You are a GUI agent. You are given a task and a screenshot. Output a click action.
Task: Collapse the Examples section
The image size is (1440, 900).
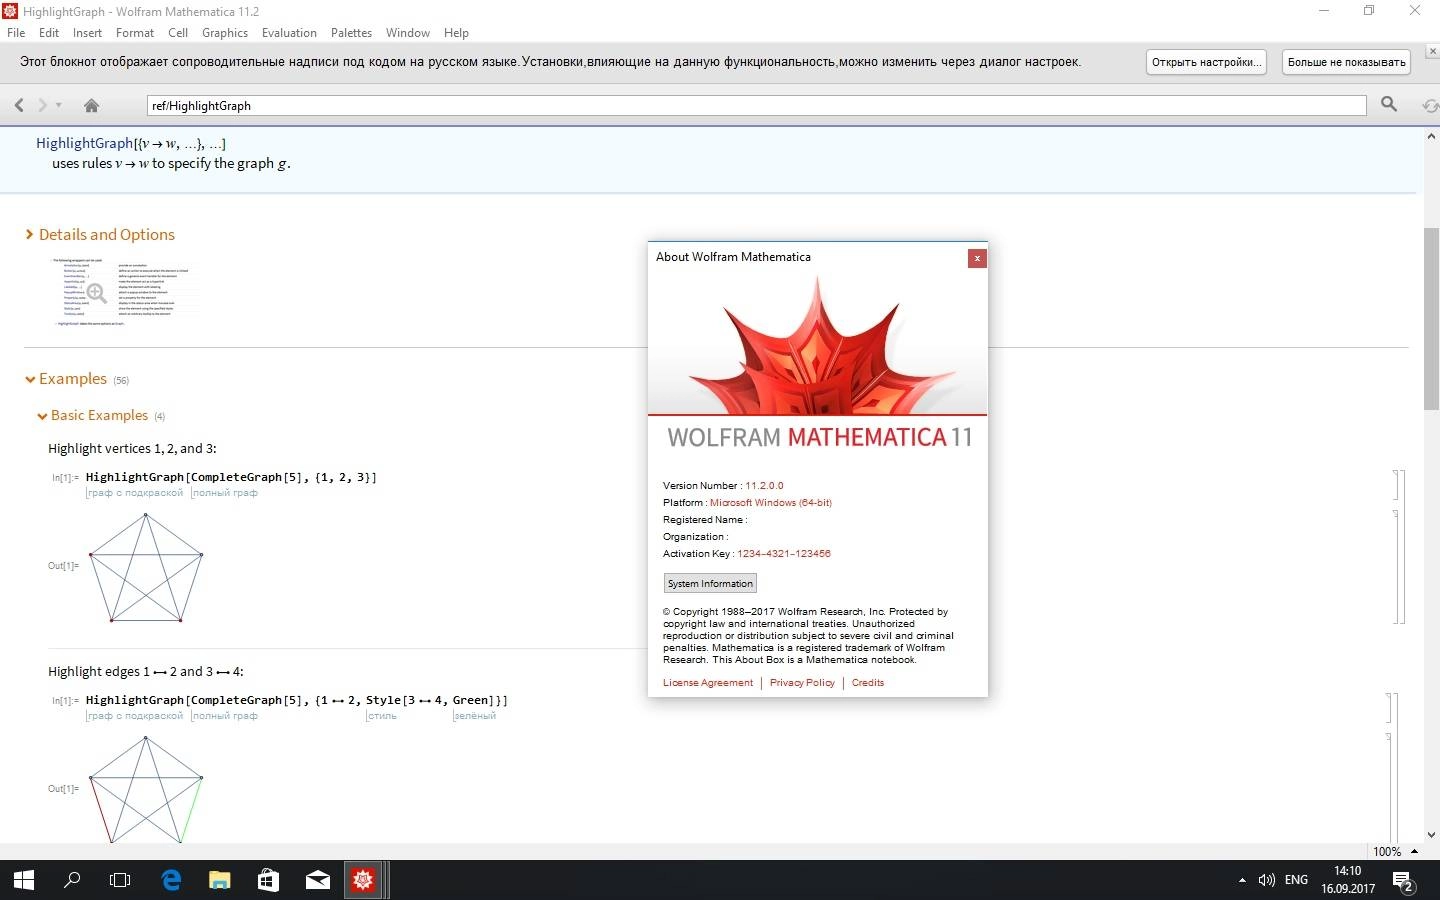pyautogui.click(x=66, y=379)
